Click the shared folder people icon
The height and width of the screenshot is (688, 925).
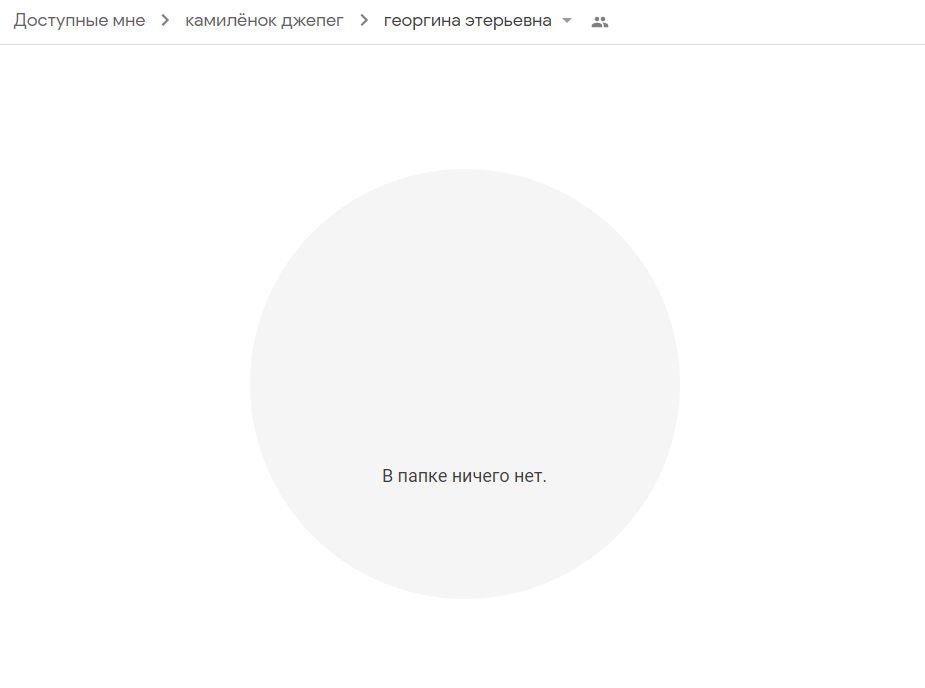600,21
